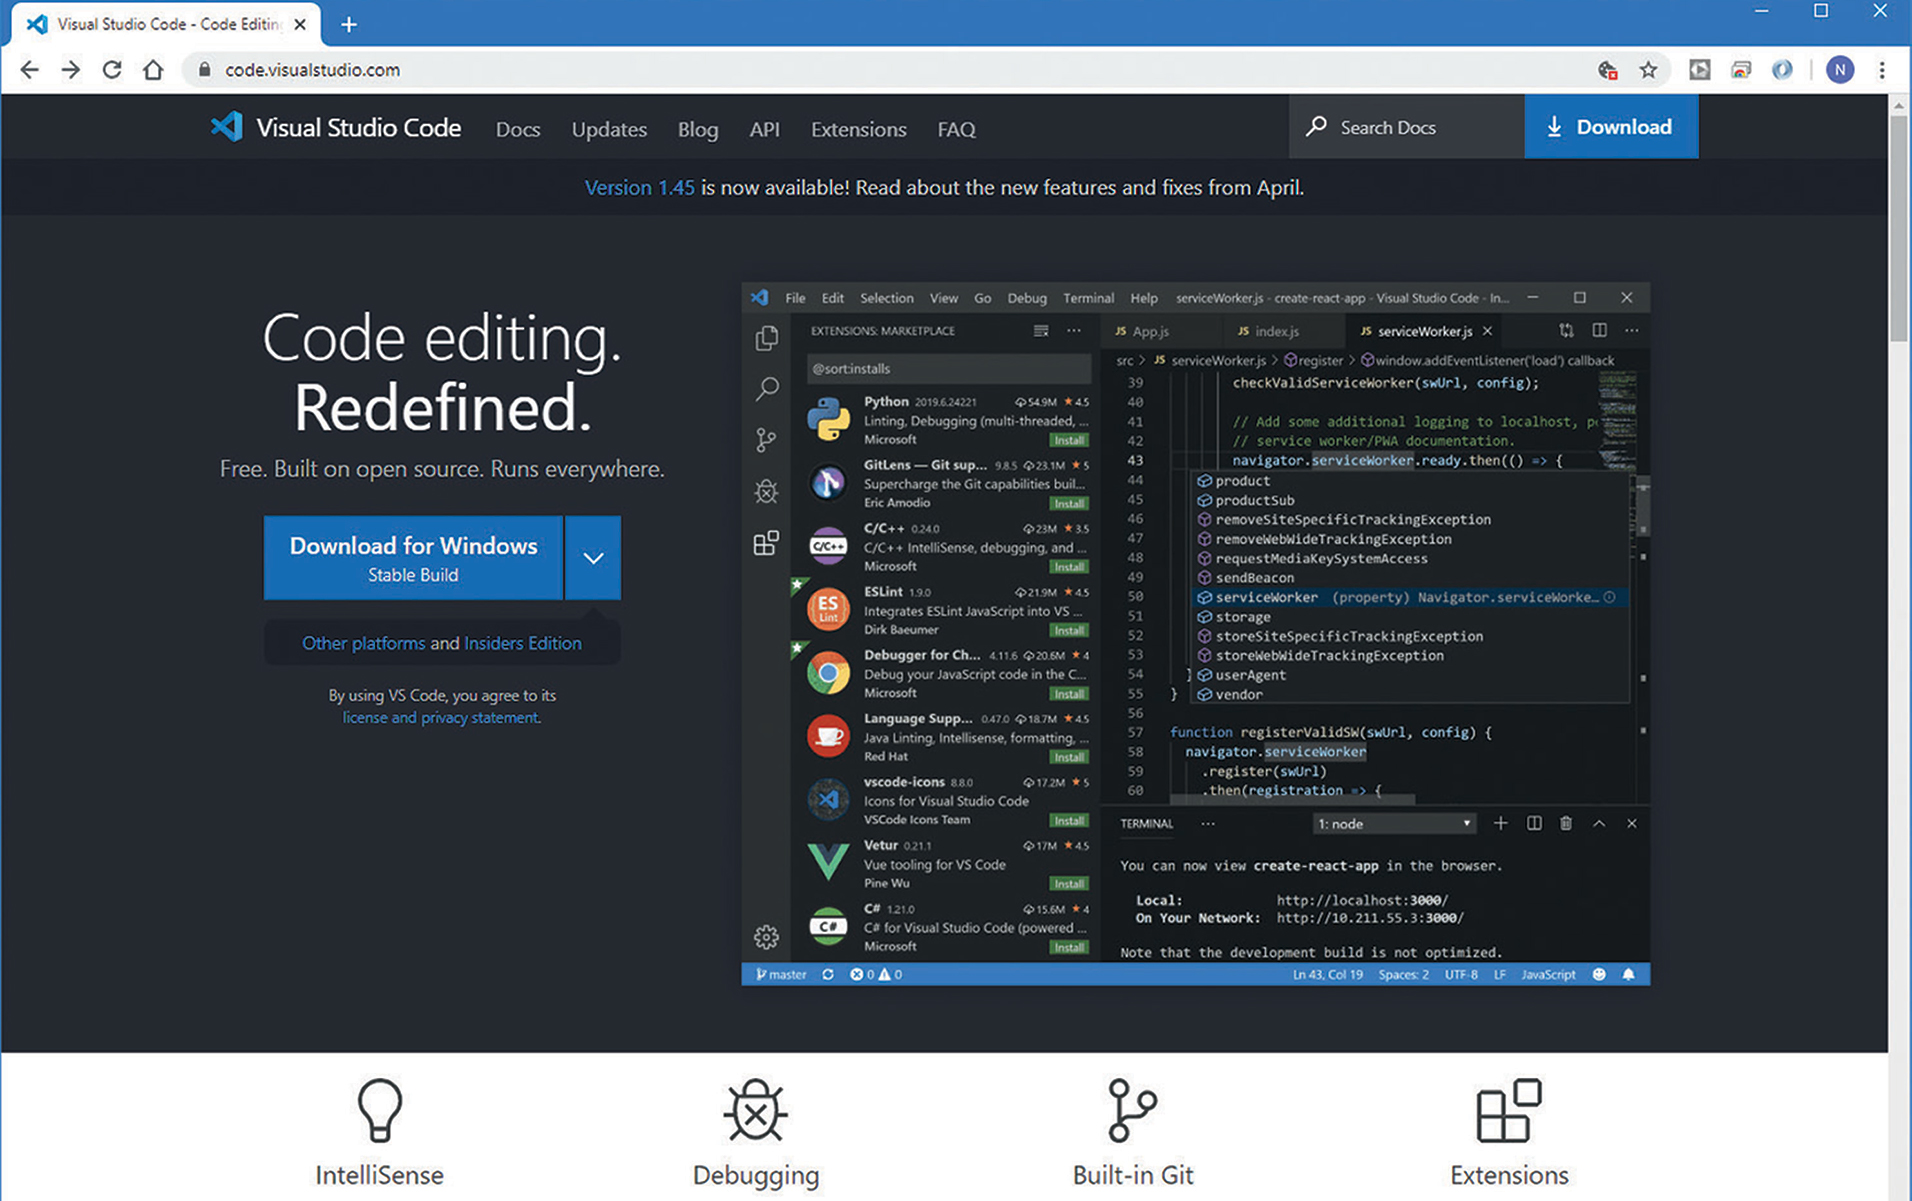Open the Blog navigation item
The image size is (1912, 1201).
tap(698, 129)
